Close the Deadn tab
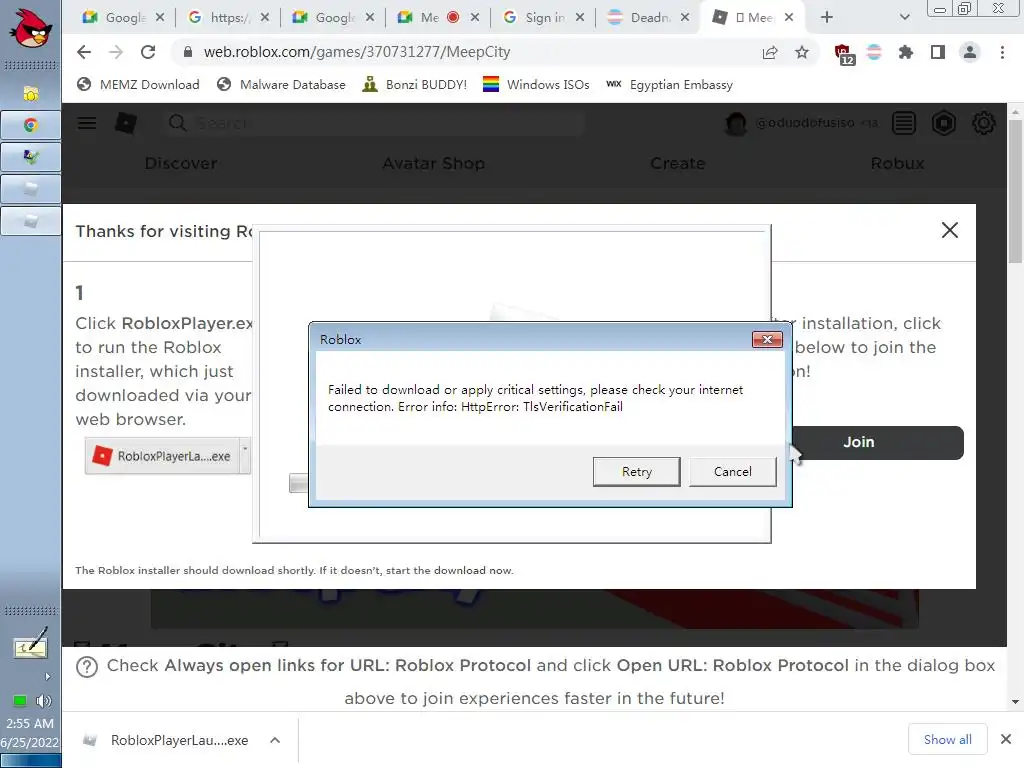 (x=684, y=18)
